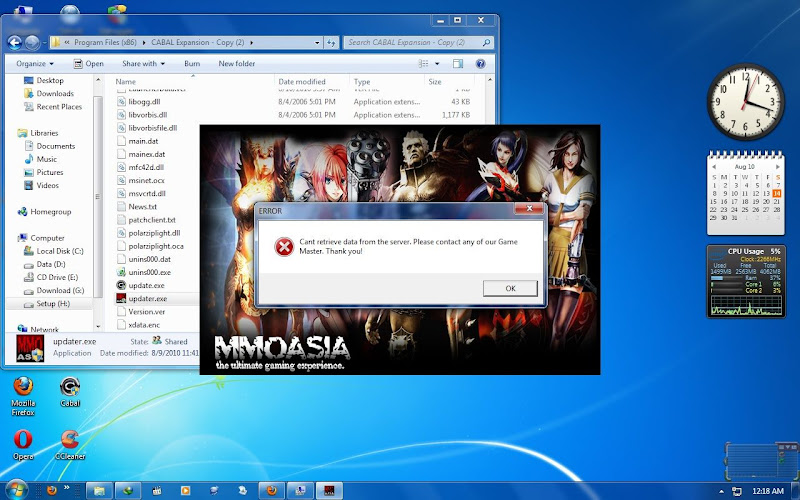
Task: Select update.exe in file list
Action: 146,285
